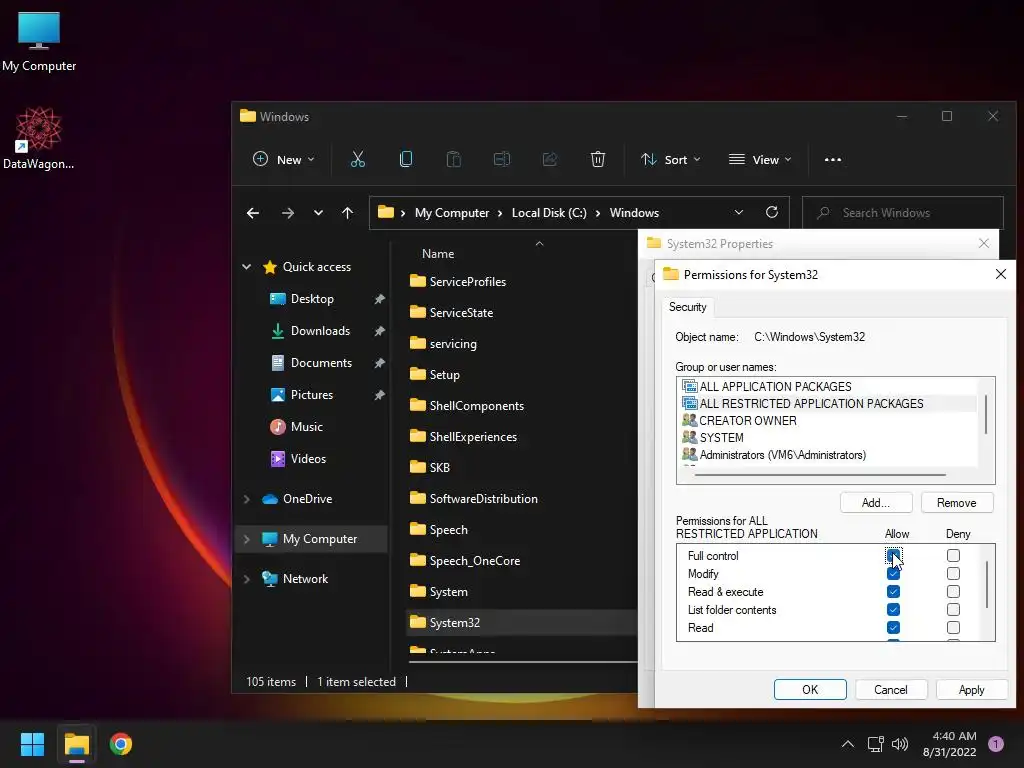Click the Apply button

click(971, 690)
